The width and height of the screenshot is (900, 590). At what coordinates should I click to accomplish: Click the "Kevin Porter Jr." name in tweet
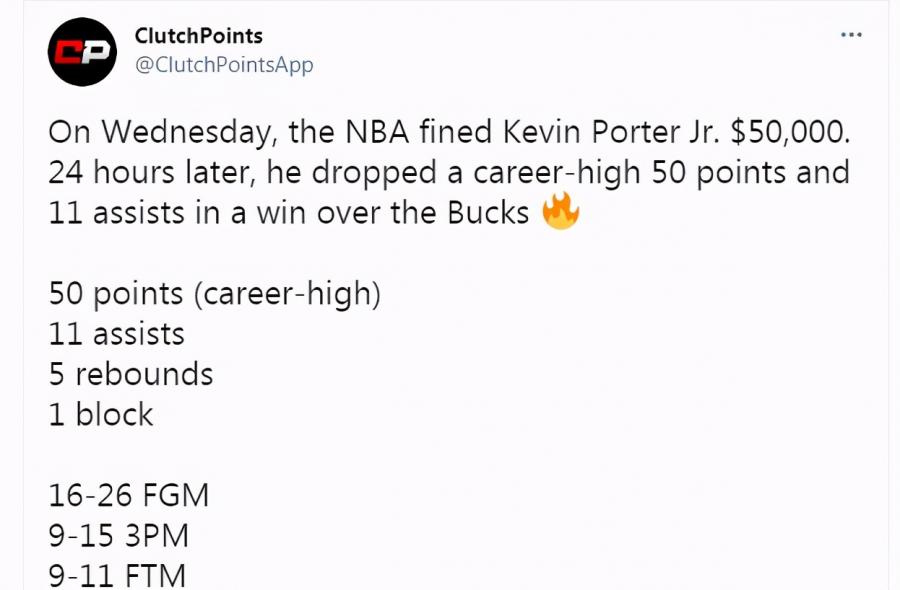(612, 132)
